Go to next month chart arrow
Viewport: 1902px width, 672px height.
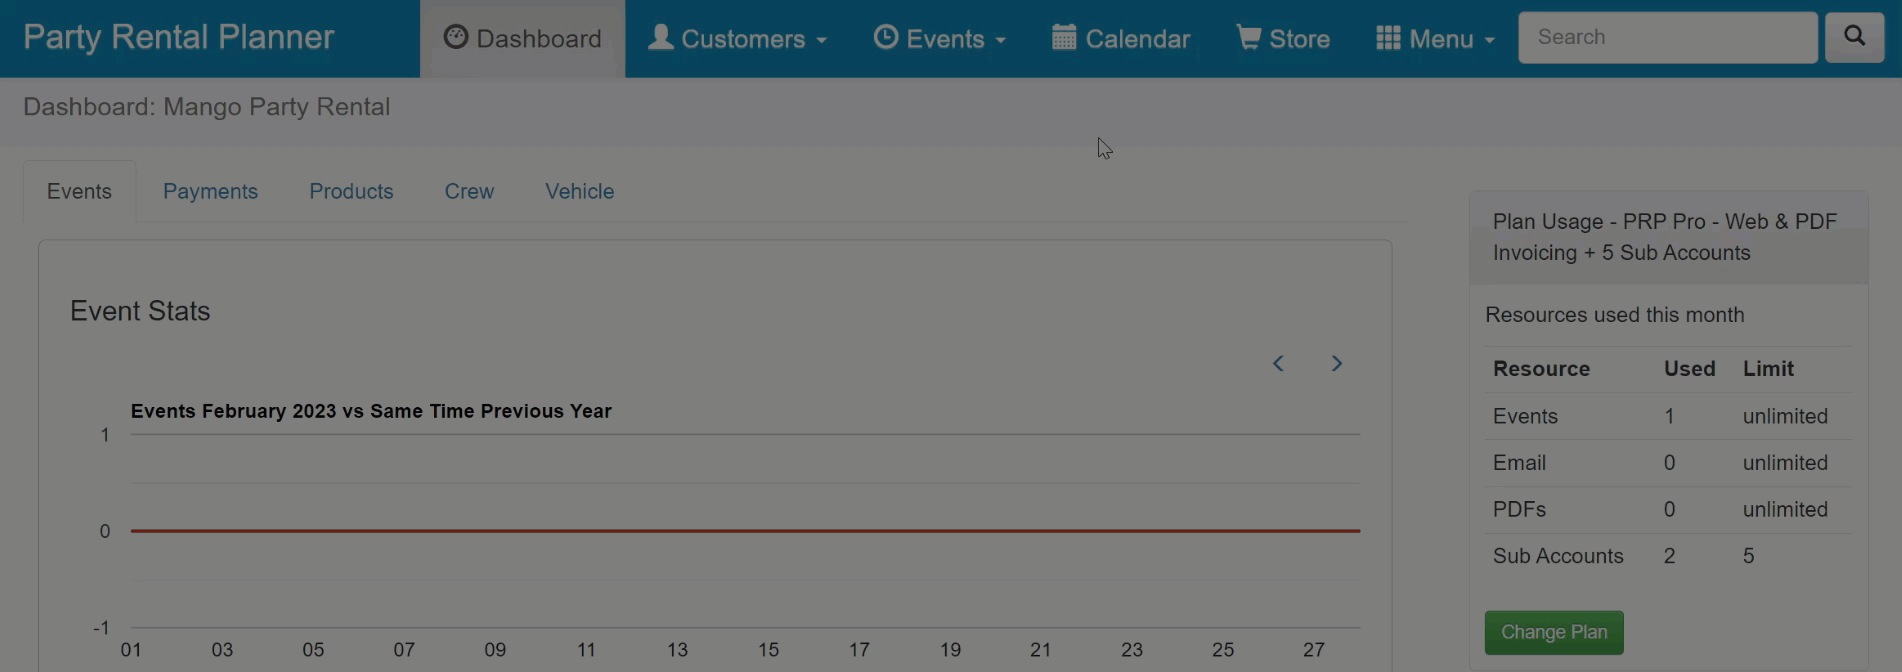[1336, 363]
